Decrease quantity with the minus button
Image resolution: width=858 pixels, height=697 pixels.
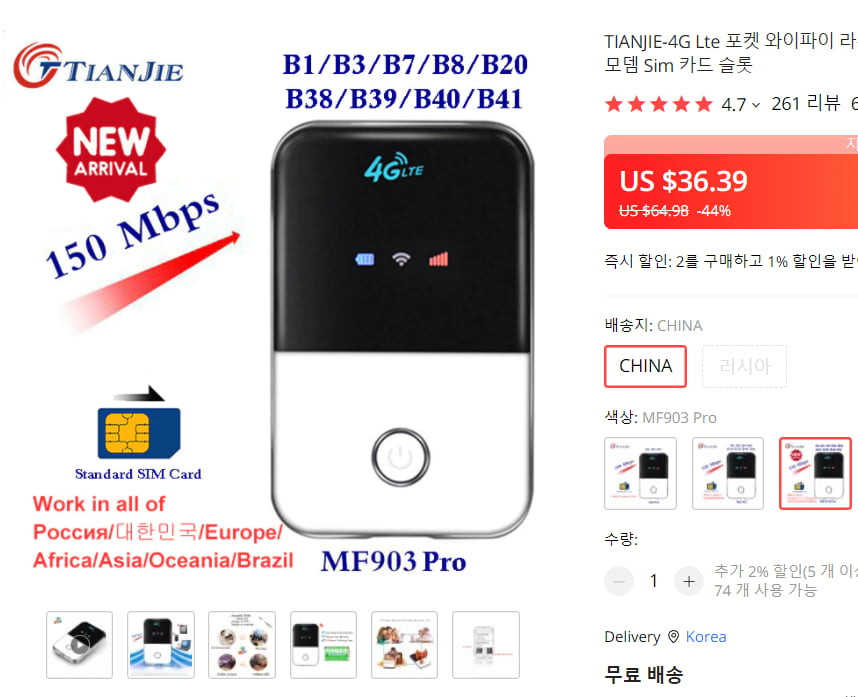click(x=619, y=581)
